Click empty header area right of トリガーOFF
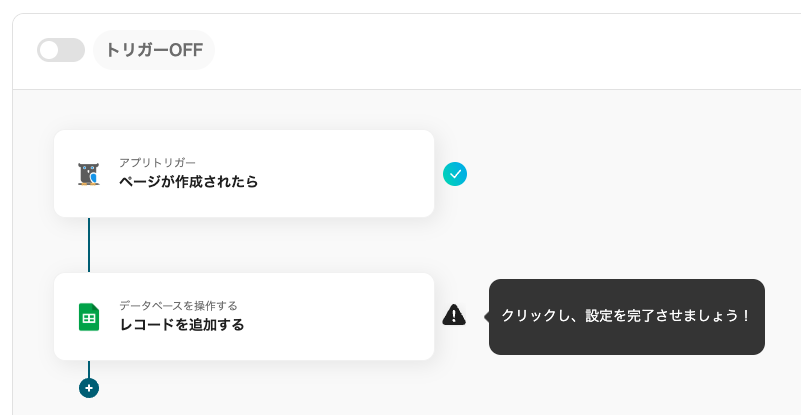 pyautogui.click(x=500, y=50)
